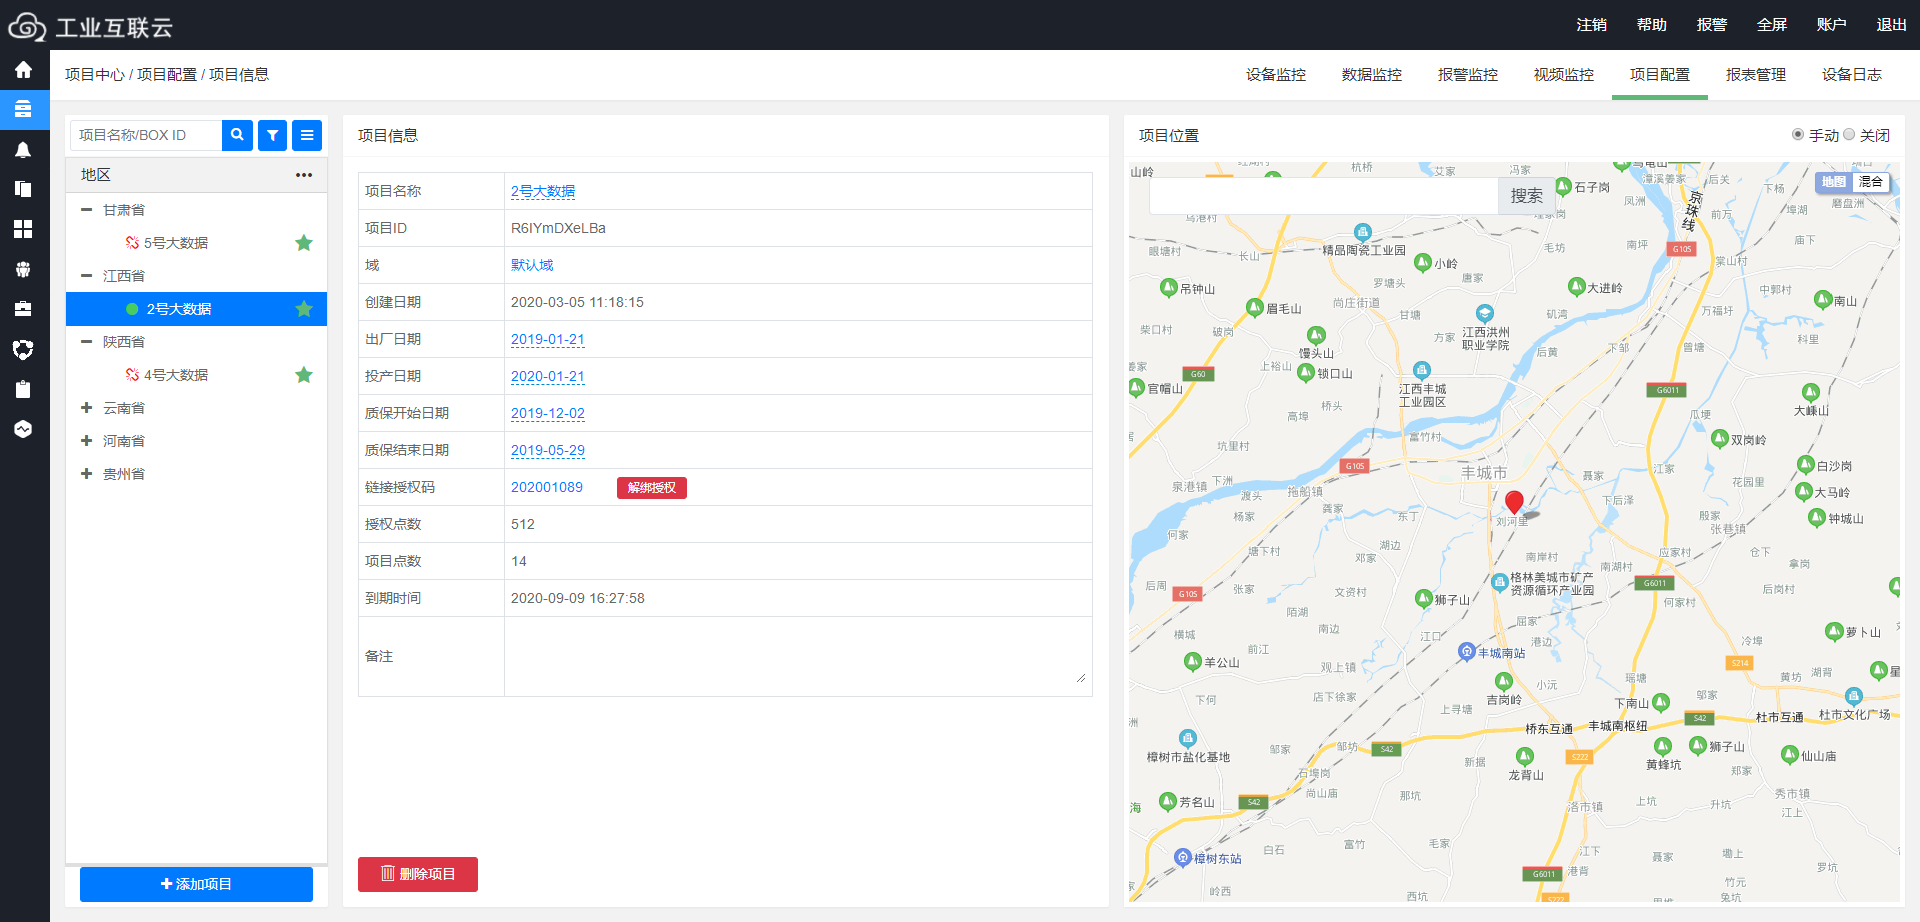Switch map to 地图 view

point(1833,182)
